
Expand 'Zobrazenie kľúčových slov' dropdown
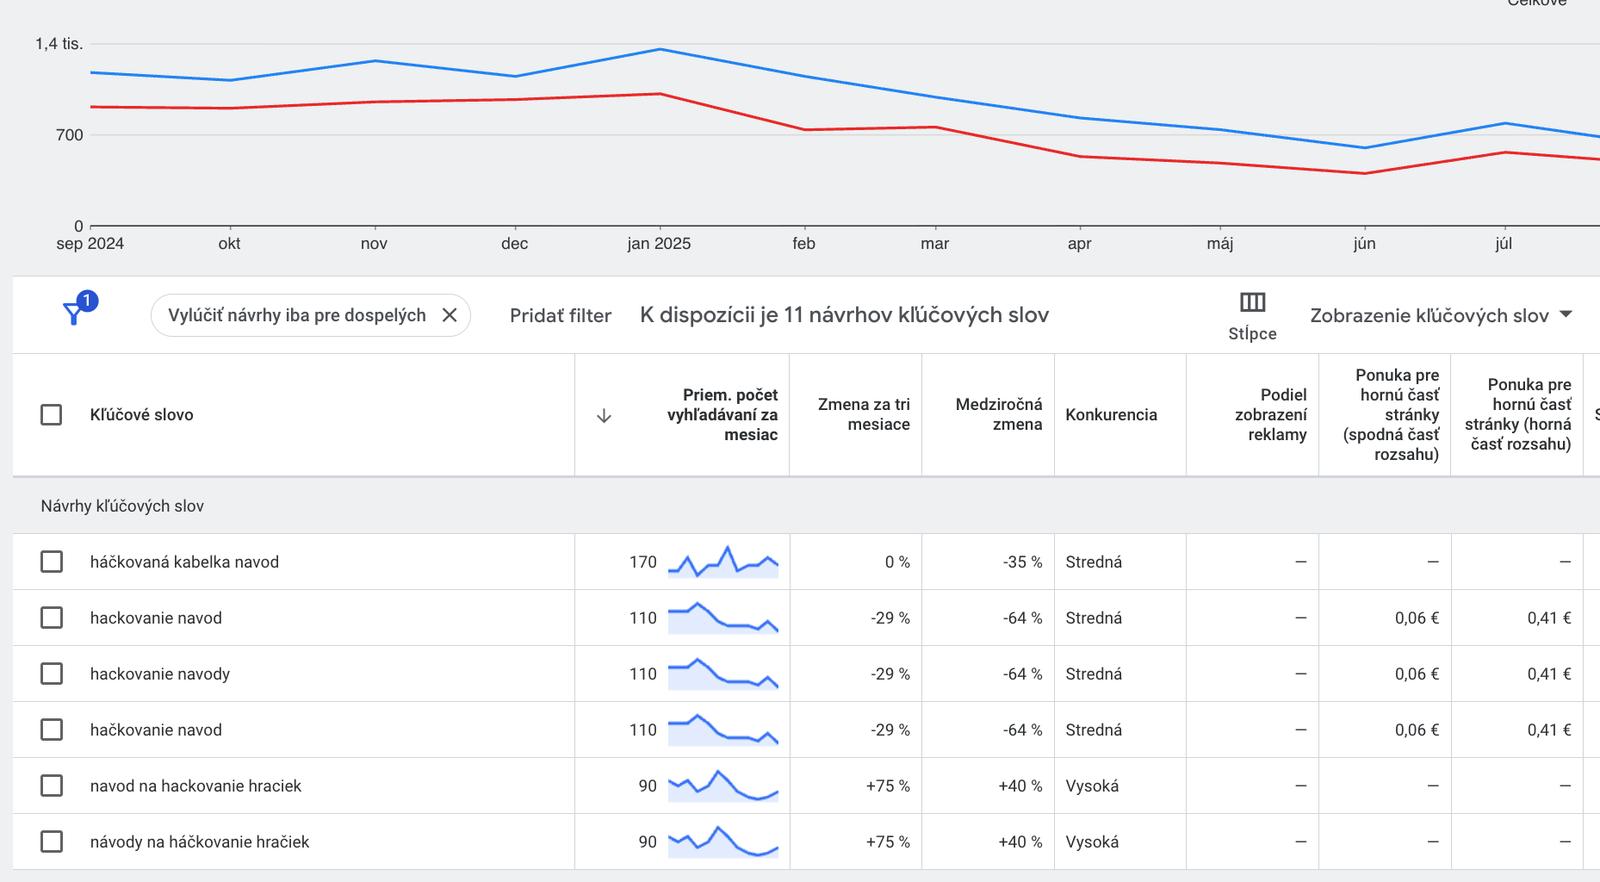[1440, 315]
